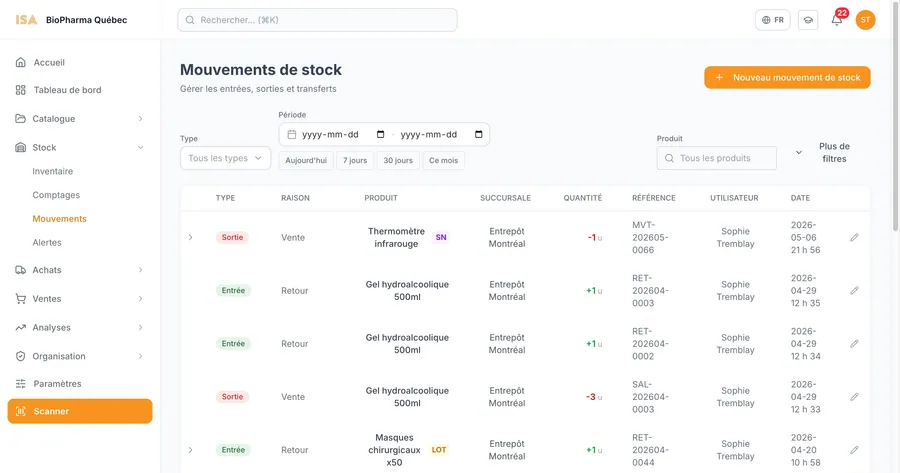The height and width of the screenshot is (473, 900).
Task: Click the Stock warehouse icon
Action: (x=21, y=148)
